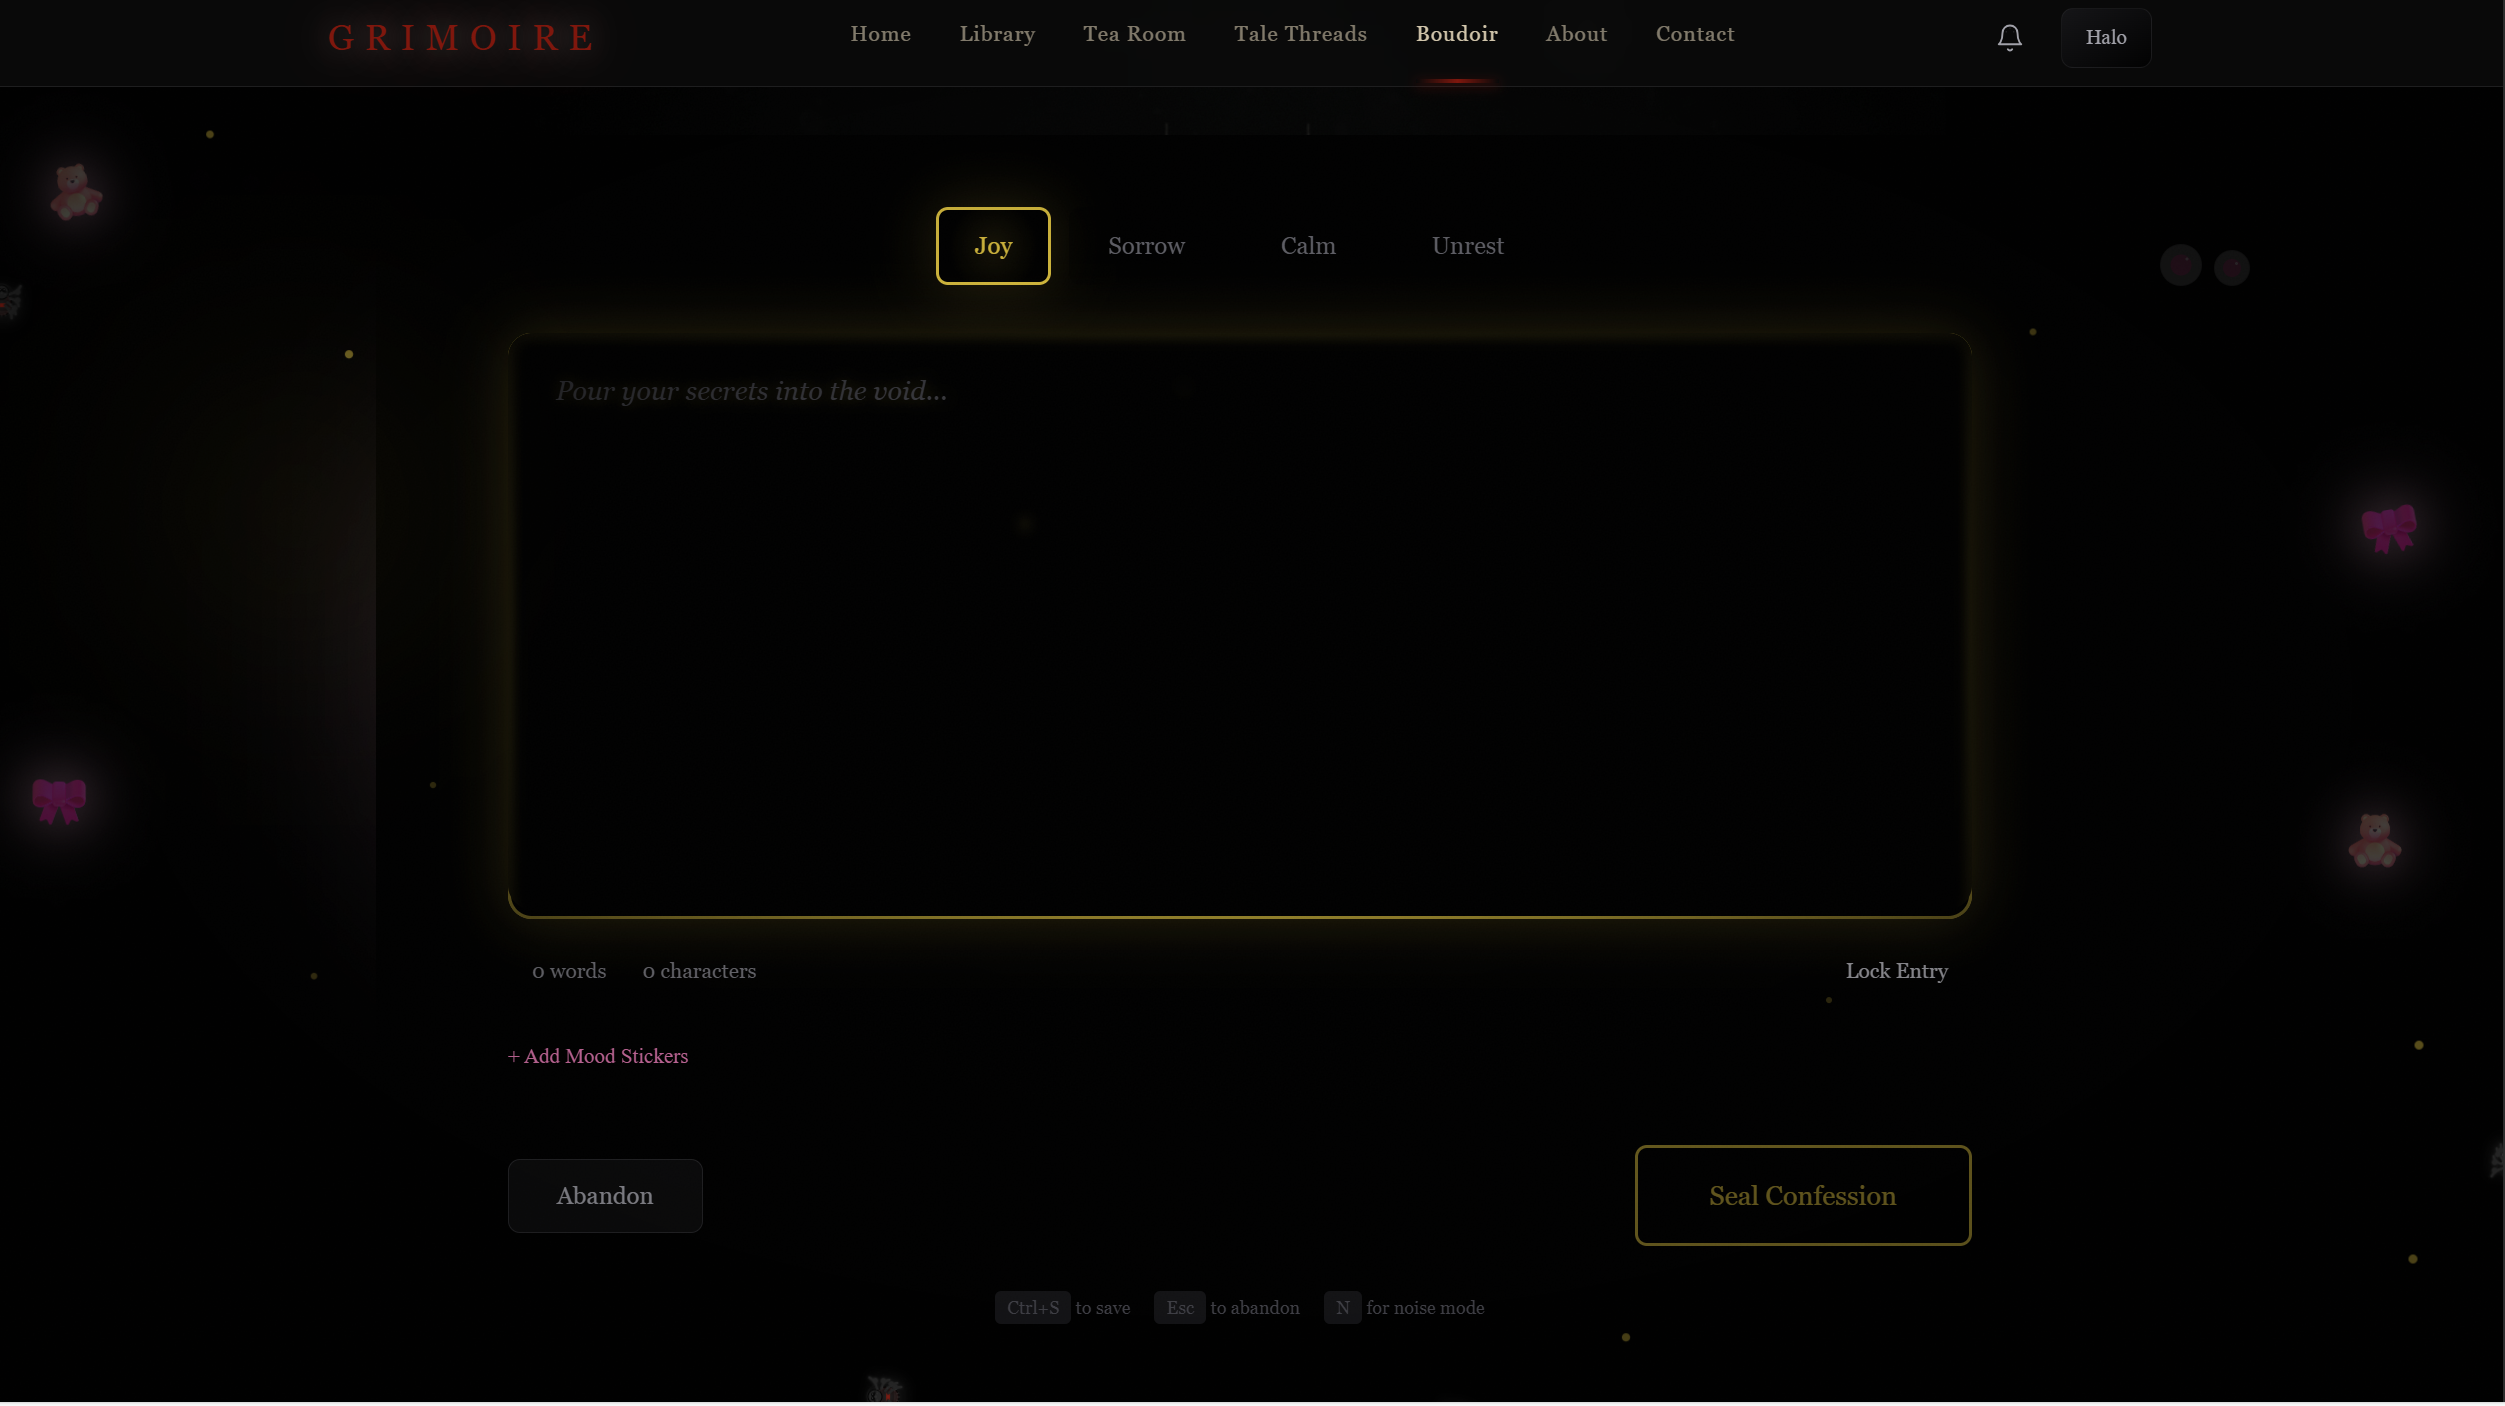Toggle Lock Entry for this confession
The image size is (2505, 1406).
click(1895, 971)
